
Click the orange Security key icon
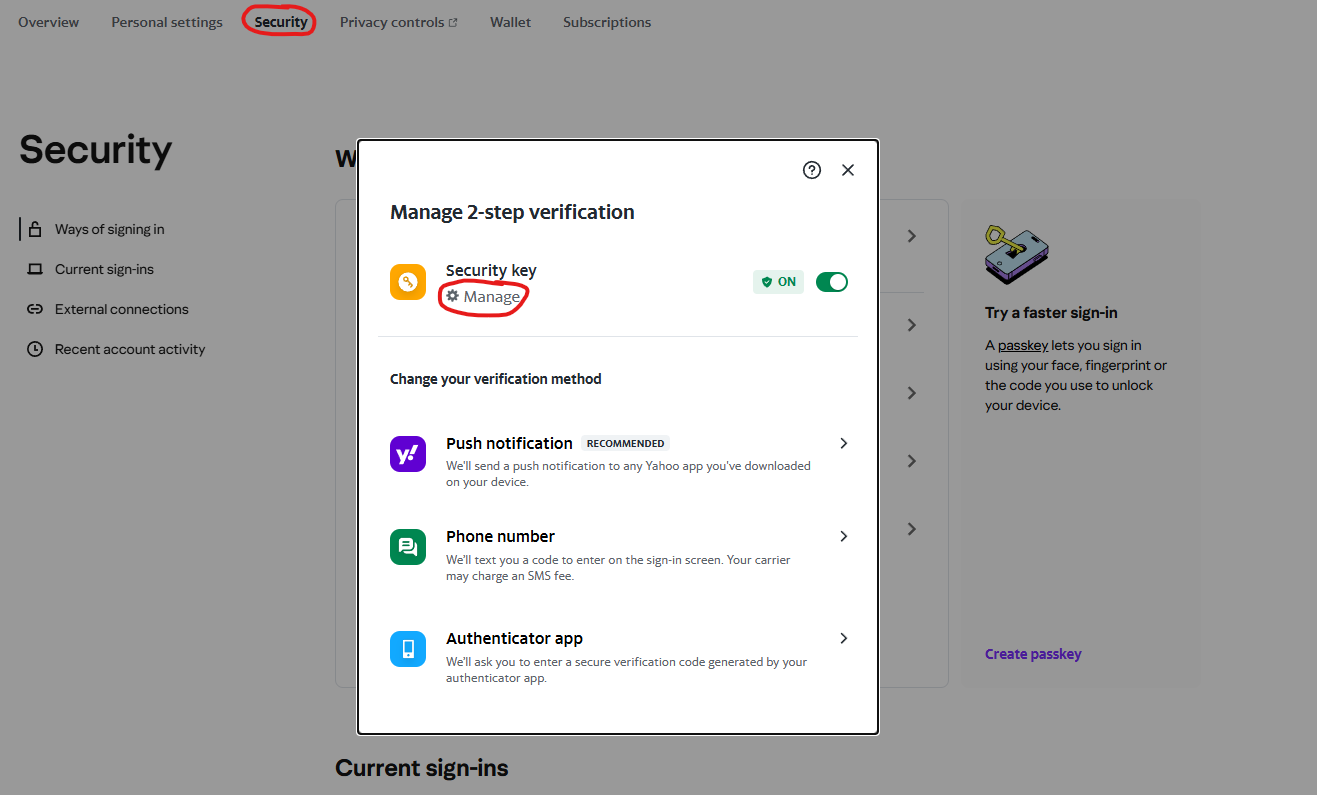click(408, 282)
